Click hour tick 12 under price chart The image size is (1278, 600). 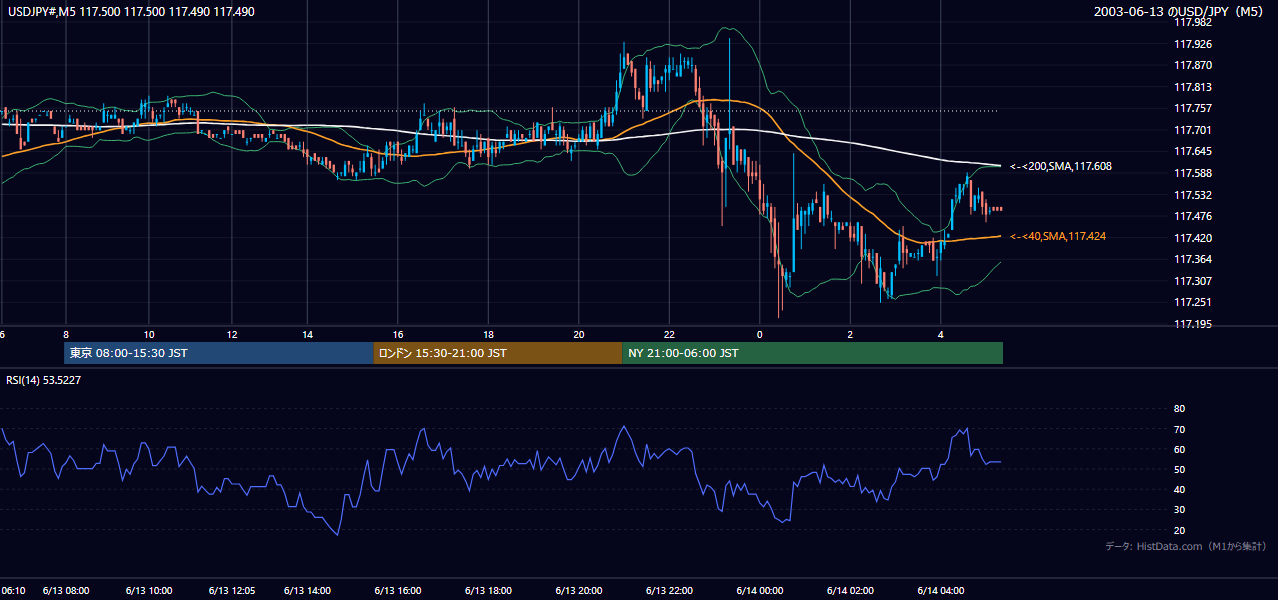[230, 334]
